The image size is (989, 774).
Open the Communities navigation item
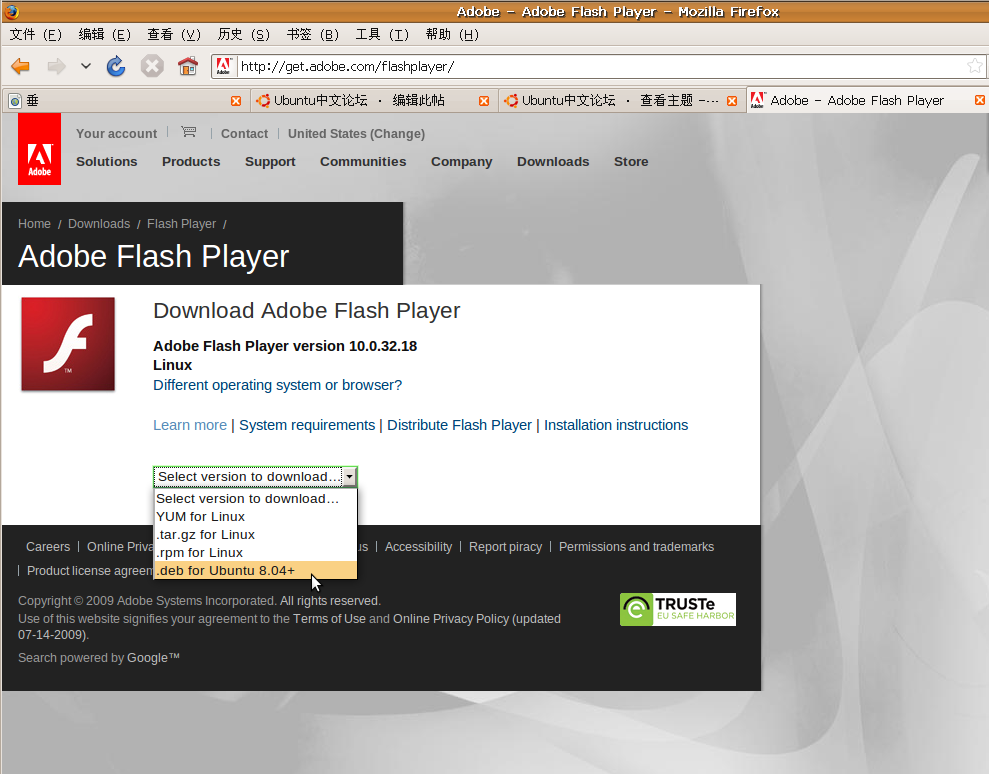(363, 161)
